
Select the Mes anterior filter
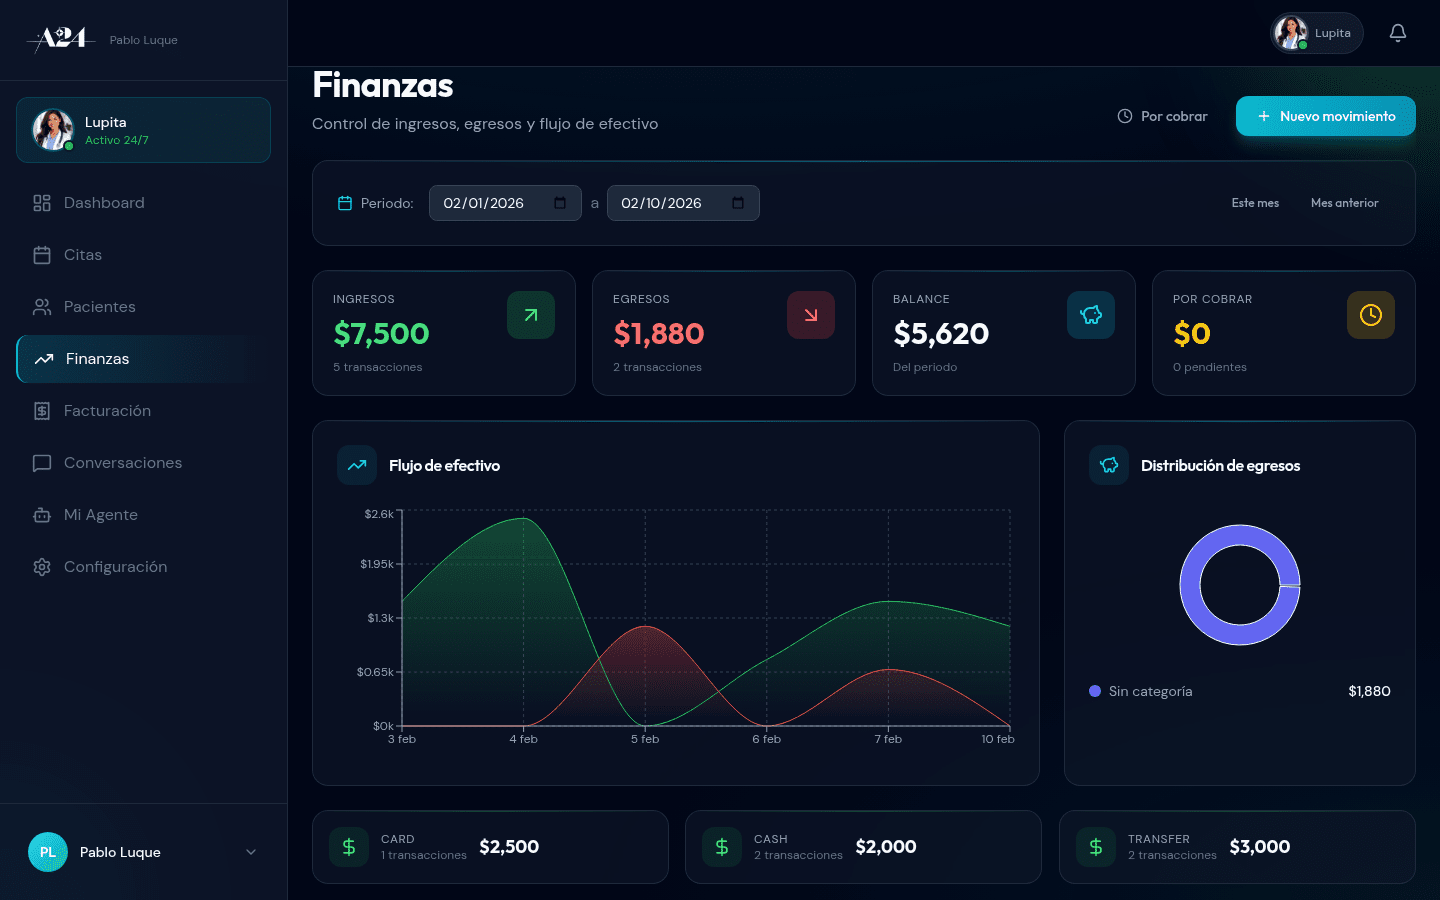click(x=1344, y=203)
